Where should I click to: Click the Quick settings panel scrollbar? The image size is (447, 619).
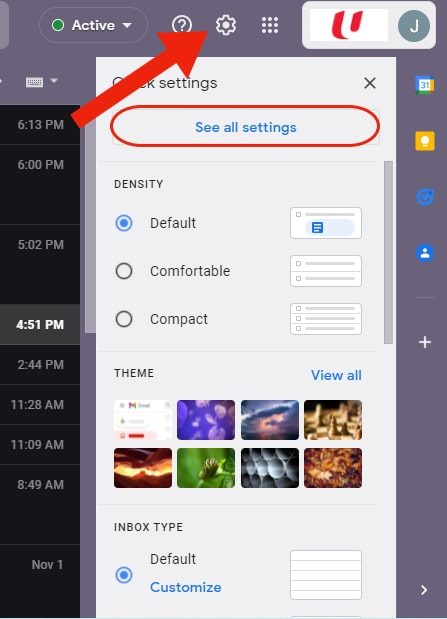tap(388, 252)
